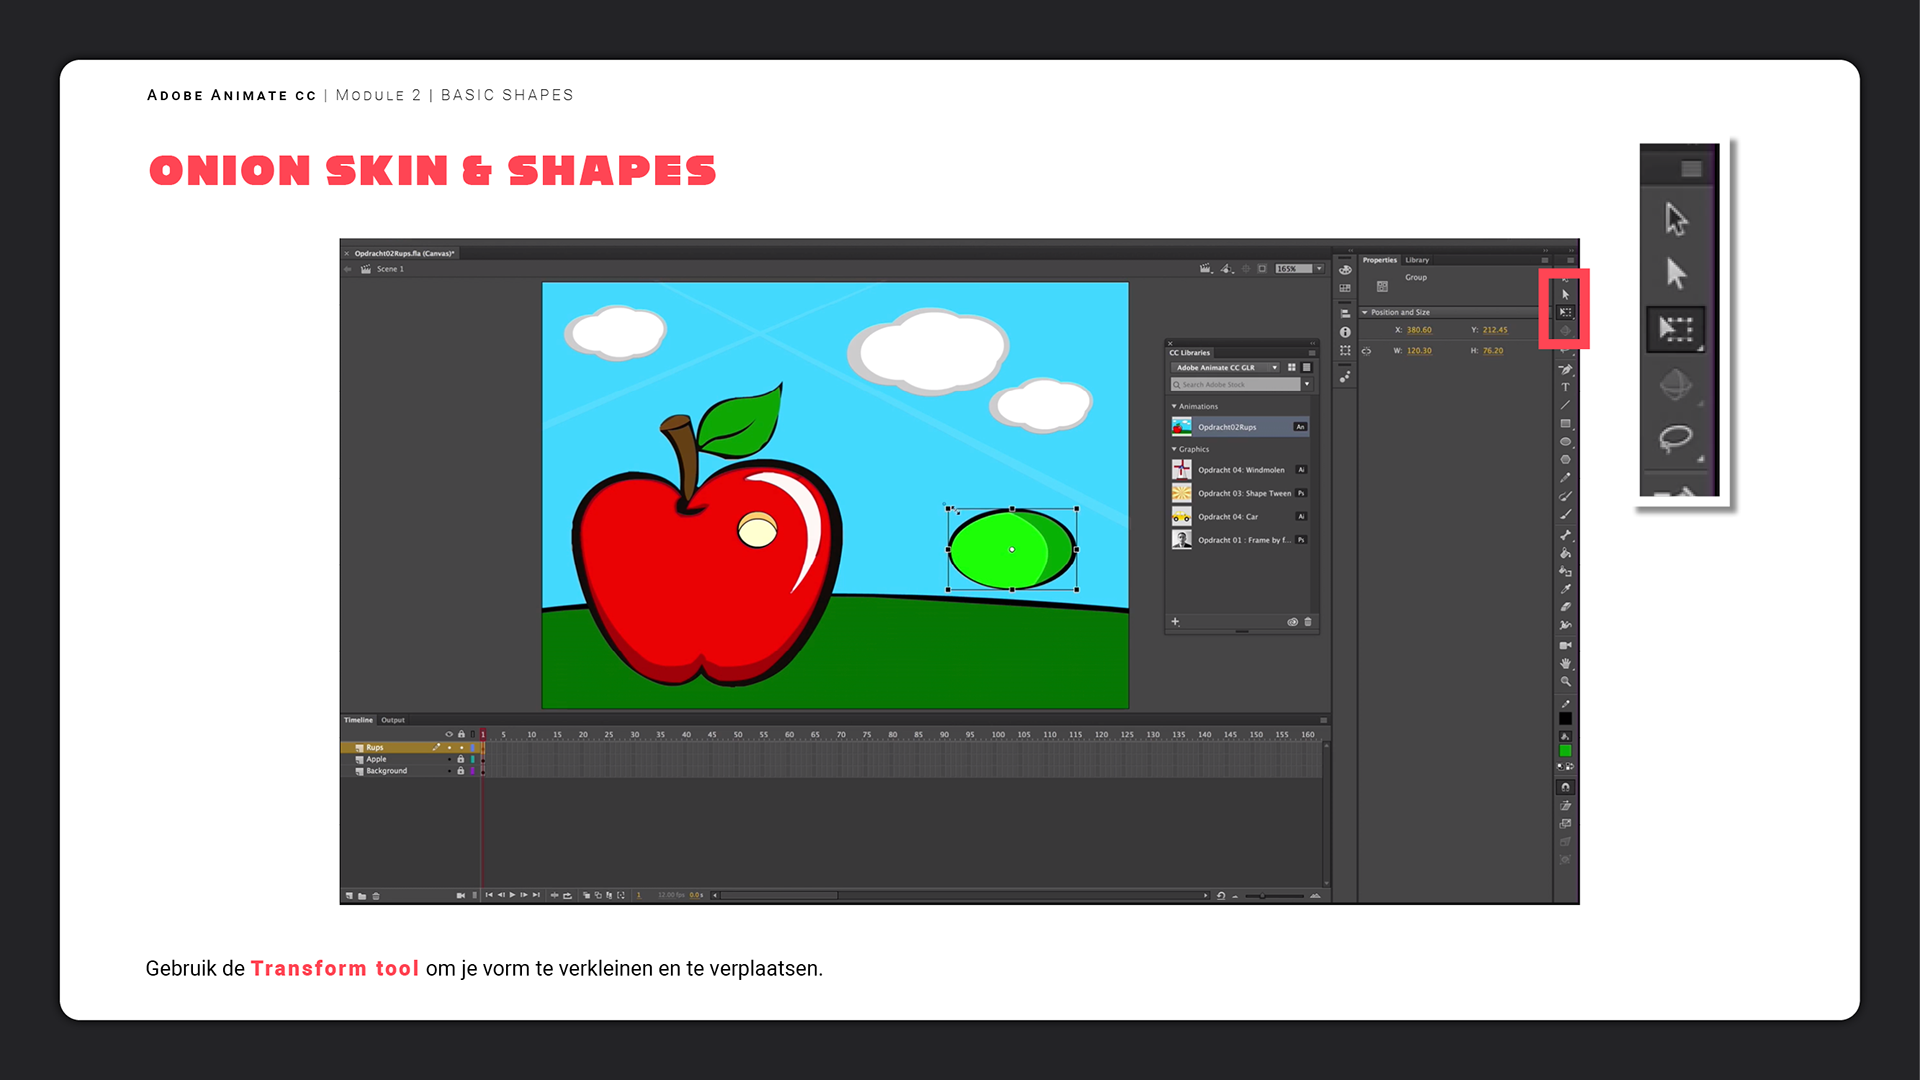
Task: Click the New Layer icon in timeline
Action: point(349,896)
